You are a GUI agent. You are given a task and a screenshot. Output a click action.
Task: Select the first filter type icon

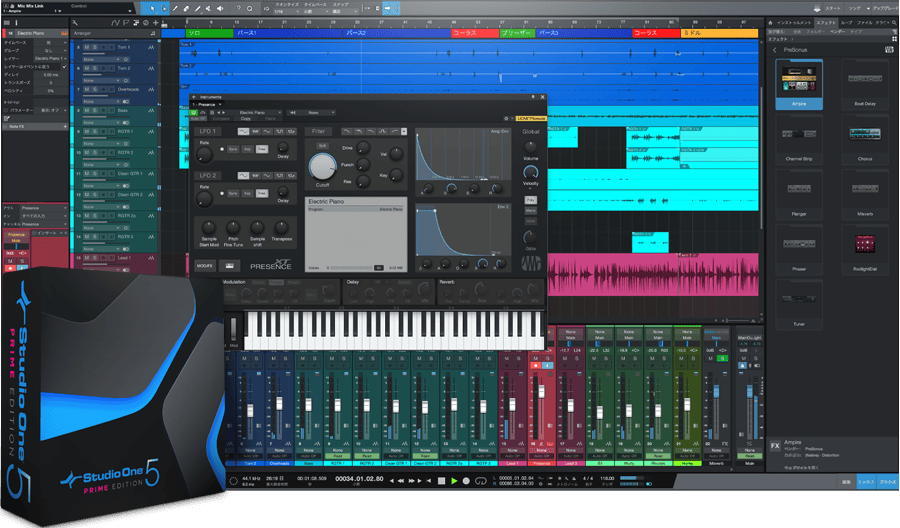pyautogui.click(x=346, y=131)
